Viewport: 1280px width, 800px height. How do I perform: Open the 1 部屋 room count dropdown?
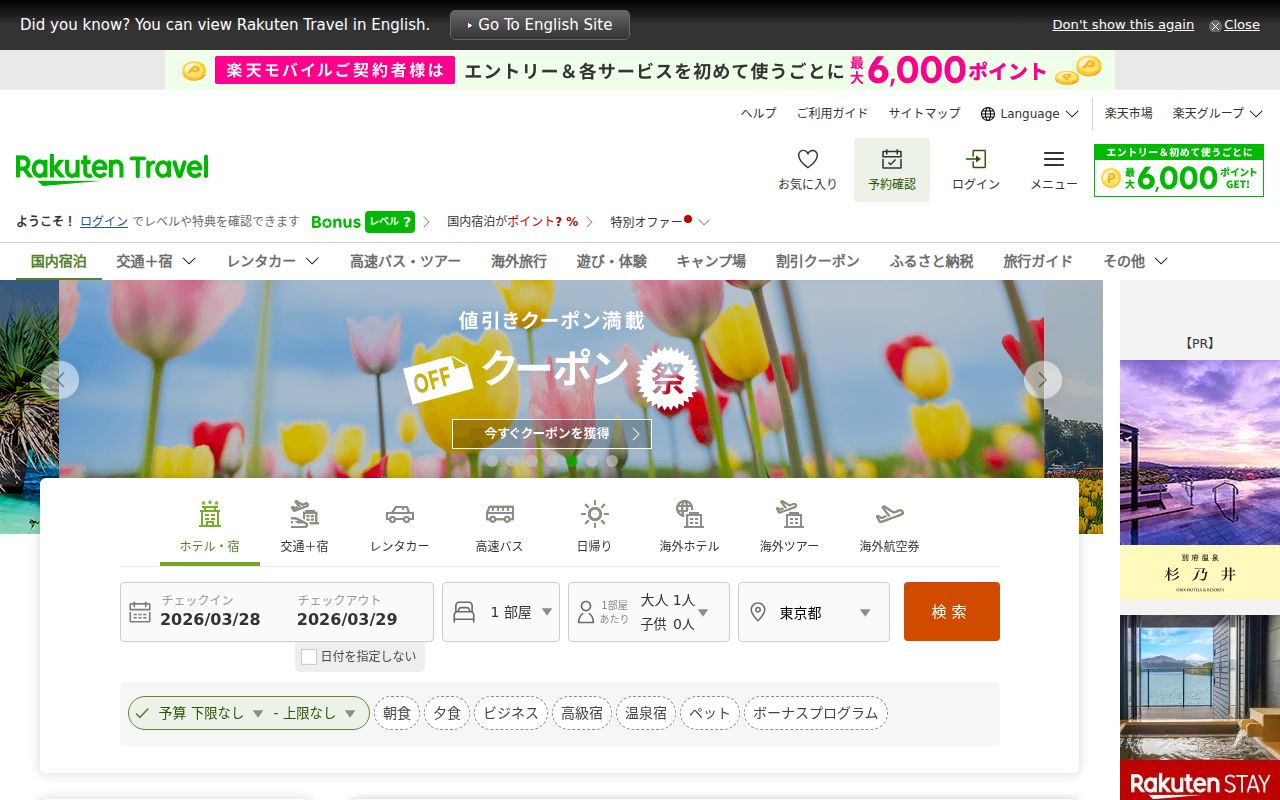(x=501, y=612)
